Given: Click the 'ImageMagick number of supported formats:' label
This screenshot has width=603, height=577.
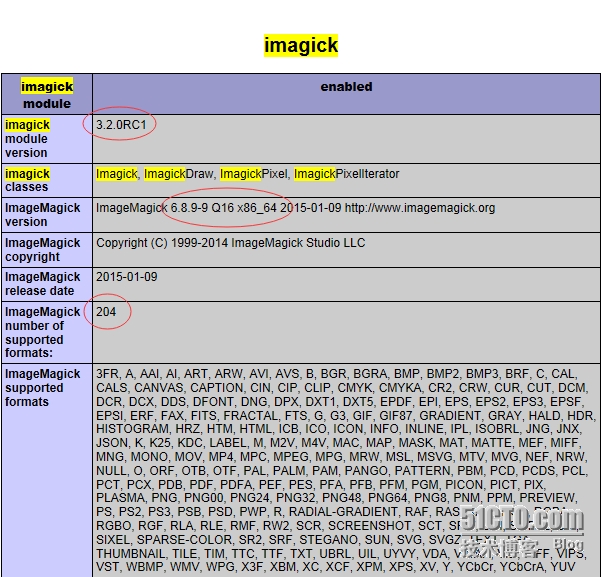Looking at the screenshot, I should 42,332.
